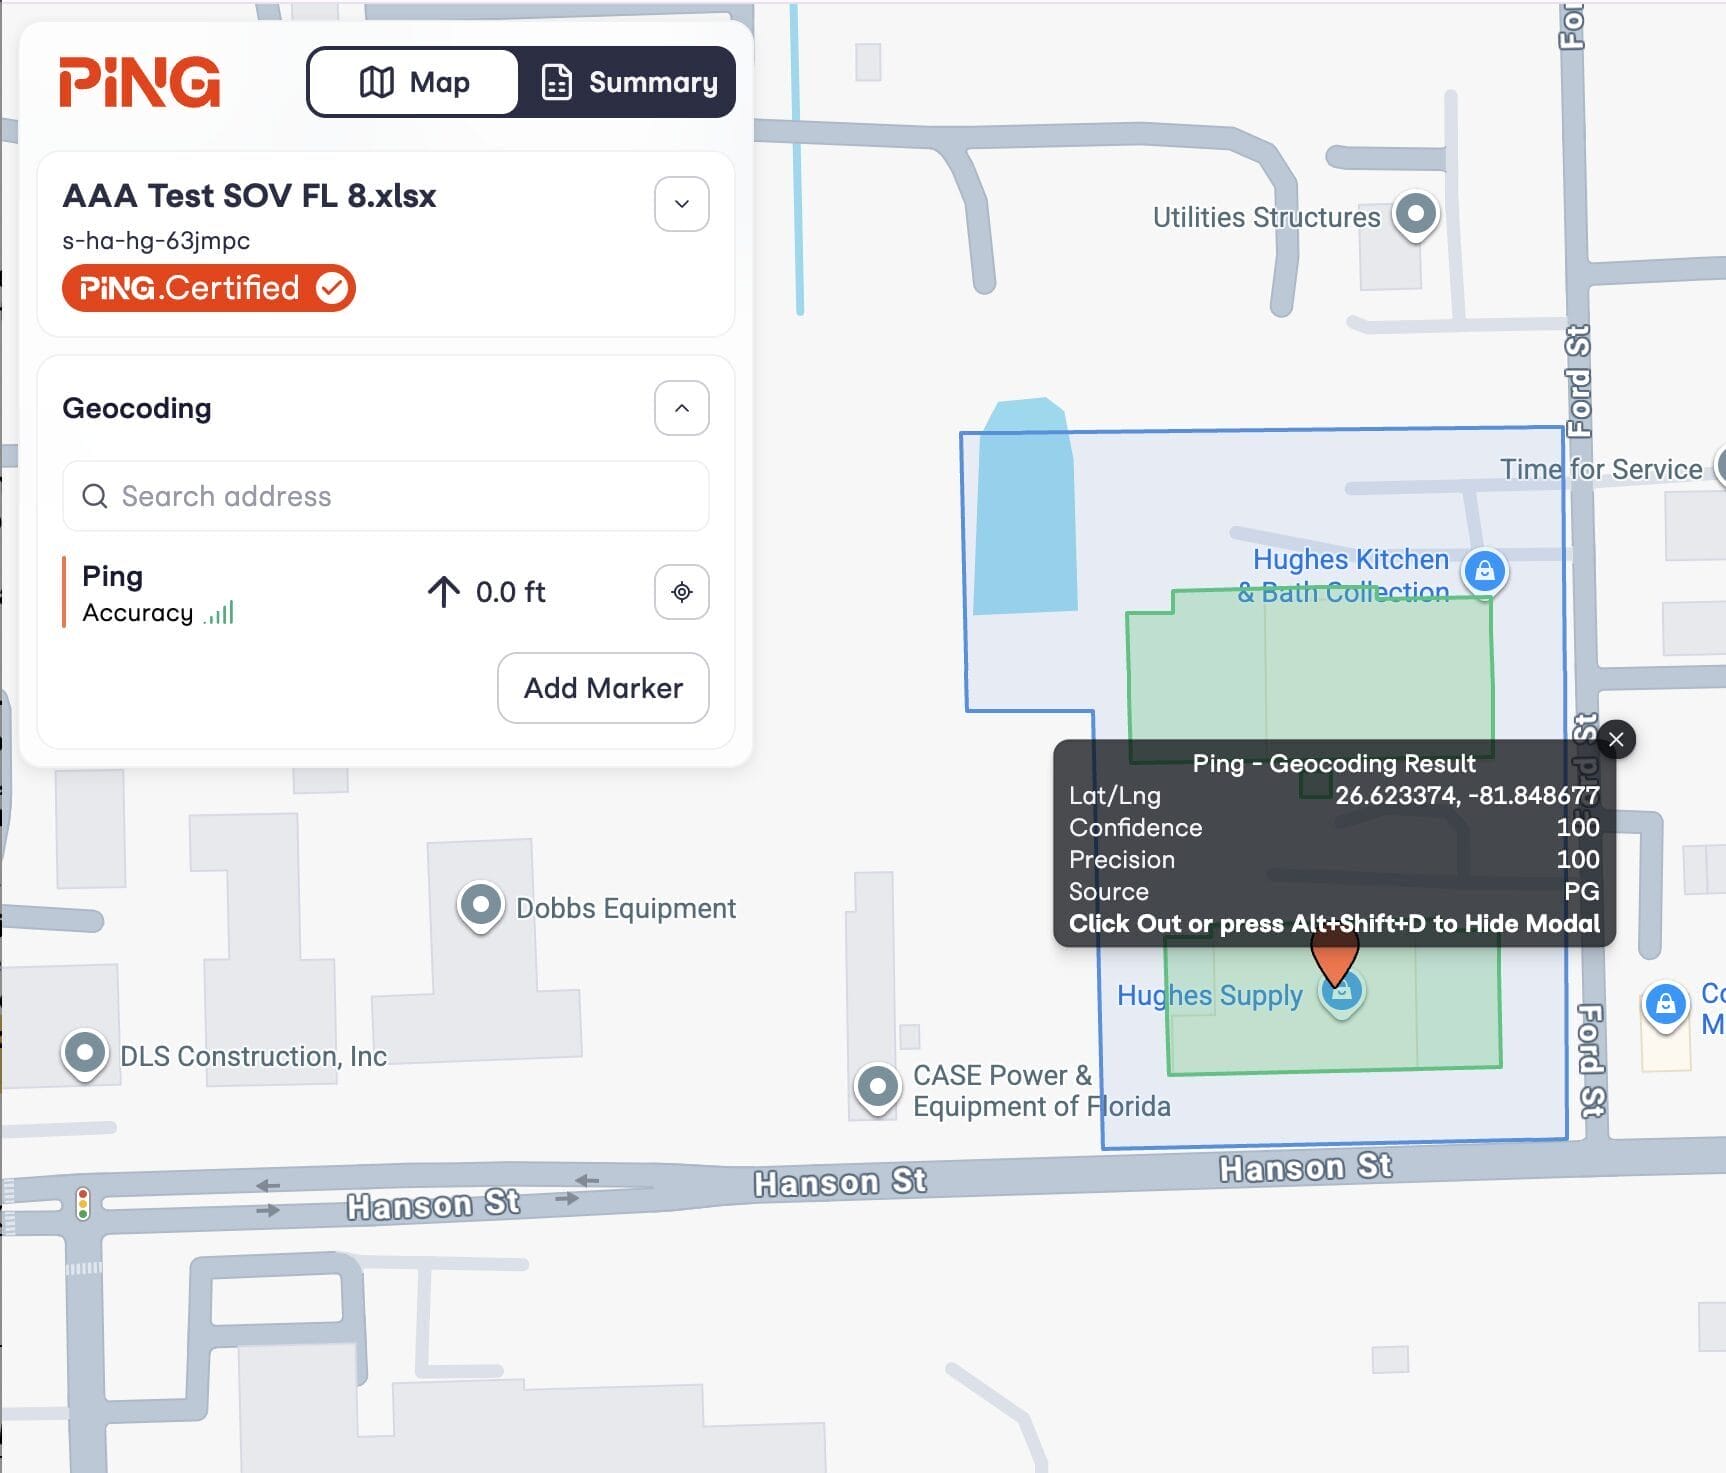Switch to the Map tab
The width and height of the screenshot is (1726, 1473).
[414, 82]
